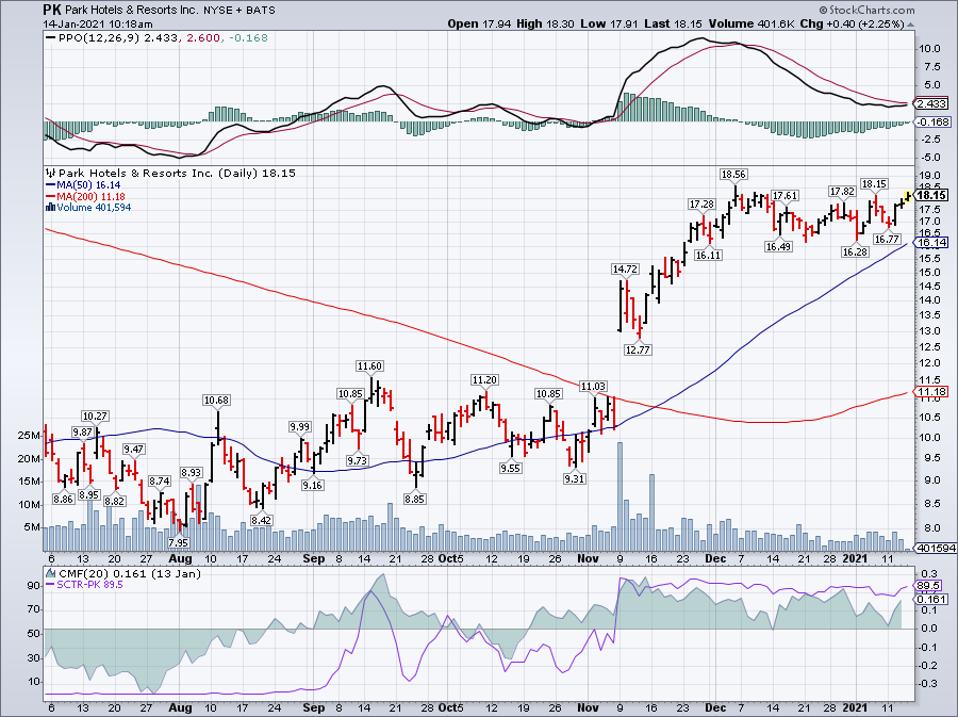Click the PK ticker symbol in header
The height and width of the screenshot is (717, 958).
(51, 10)
